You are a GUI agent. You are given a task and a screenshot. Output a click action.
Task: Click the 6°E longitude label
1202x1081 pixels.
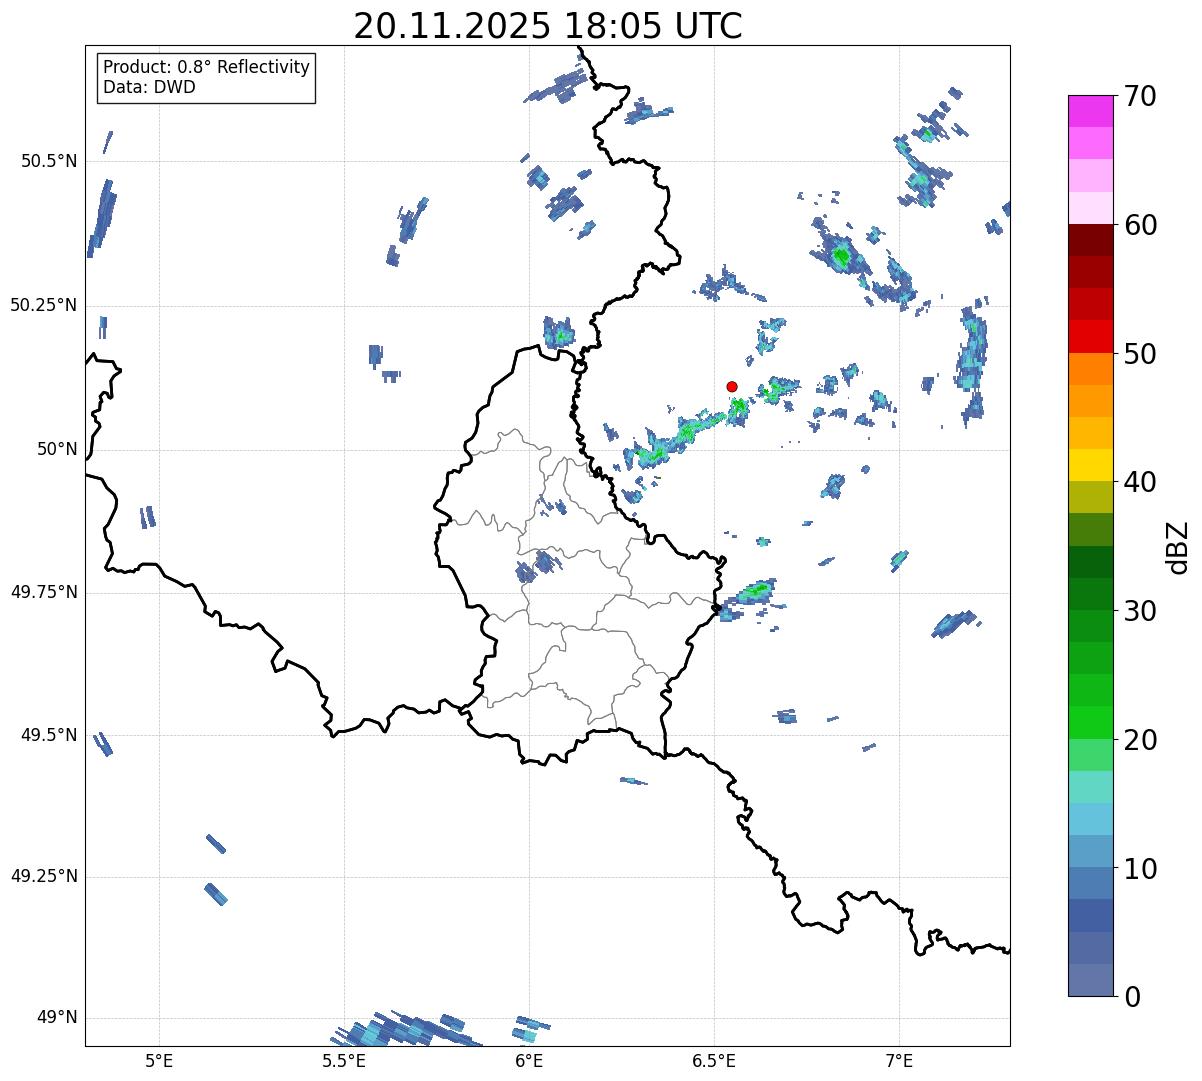point(529,1060)
